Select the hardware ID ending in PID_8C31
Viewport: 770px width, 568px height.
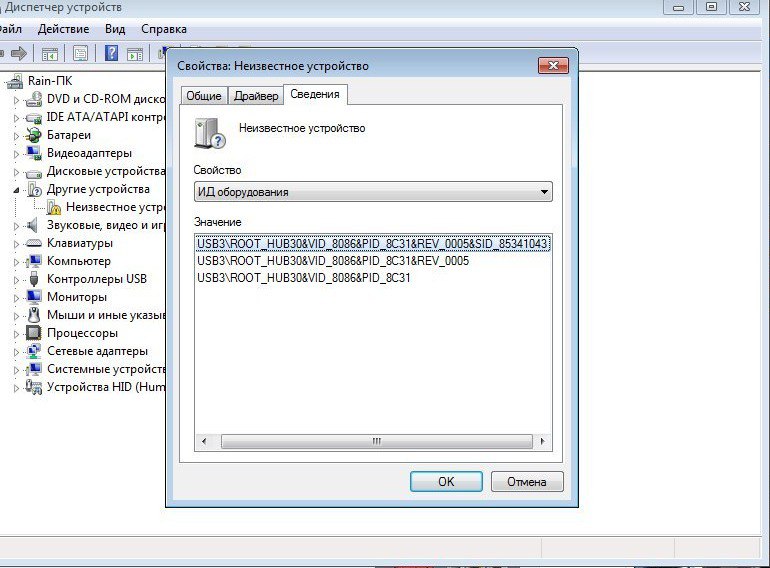click(x=303, y=278)
